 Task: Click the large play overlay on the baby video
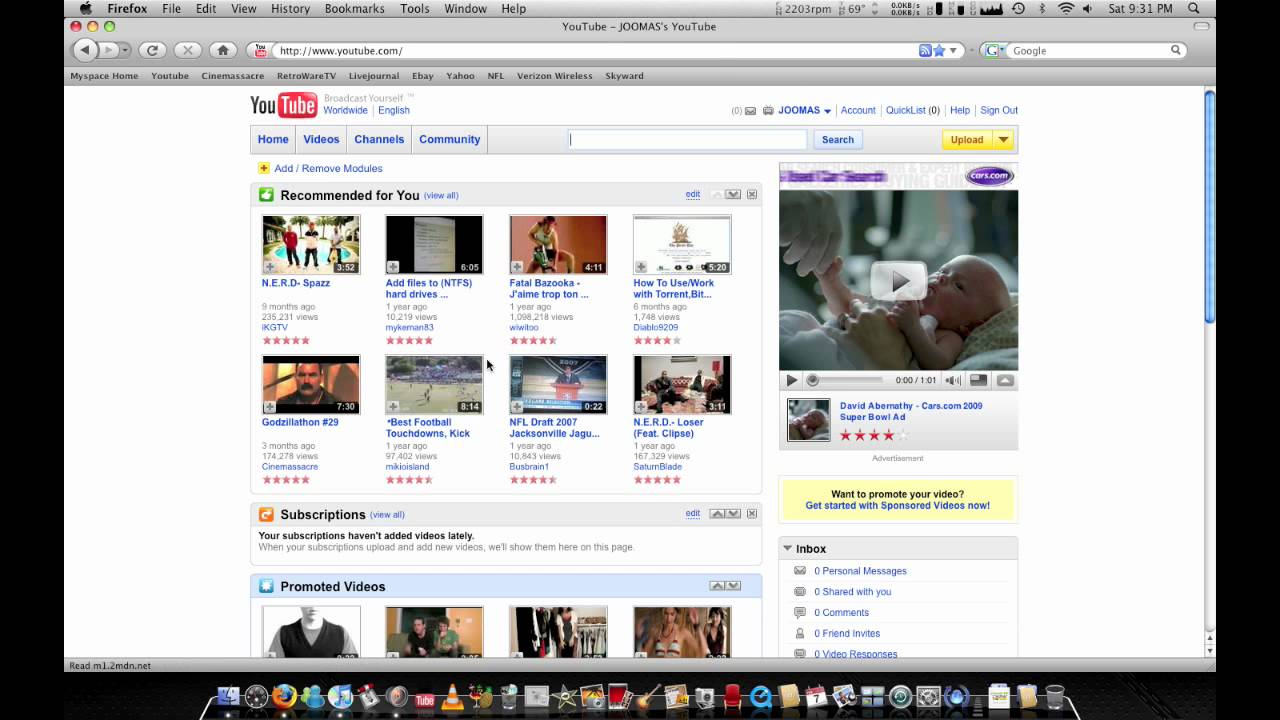tap(897, 281)
